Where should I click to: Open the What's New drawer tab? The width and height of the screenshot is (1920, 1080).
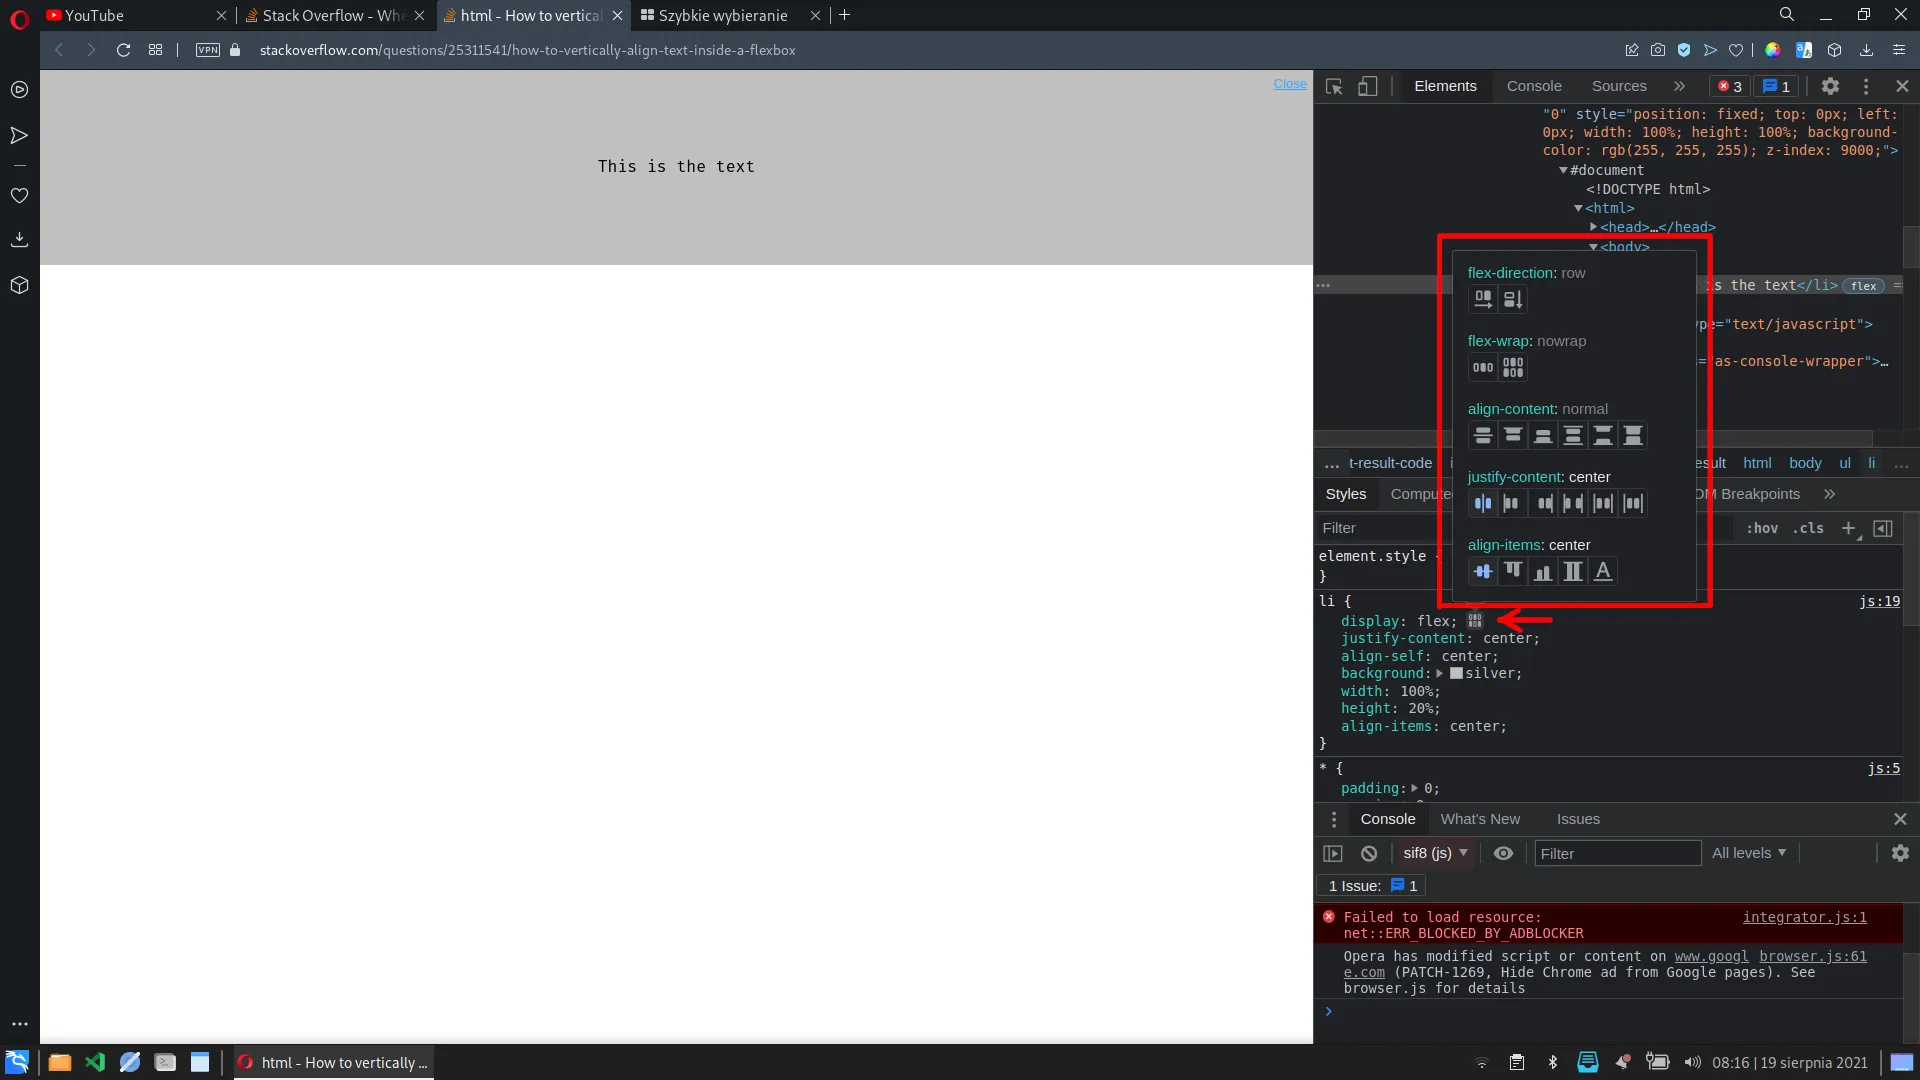click(1480, 819)
